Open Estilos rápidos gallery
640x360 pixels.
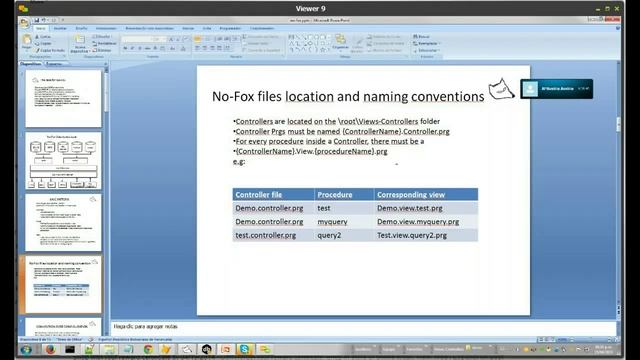[357, 44]
